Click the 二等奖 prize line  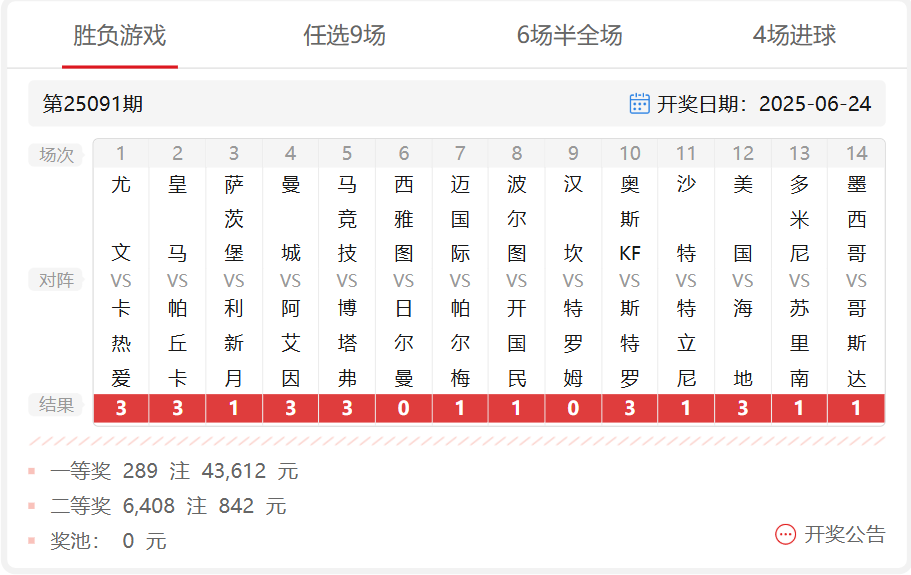[x=168, y=506]
